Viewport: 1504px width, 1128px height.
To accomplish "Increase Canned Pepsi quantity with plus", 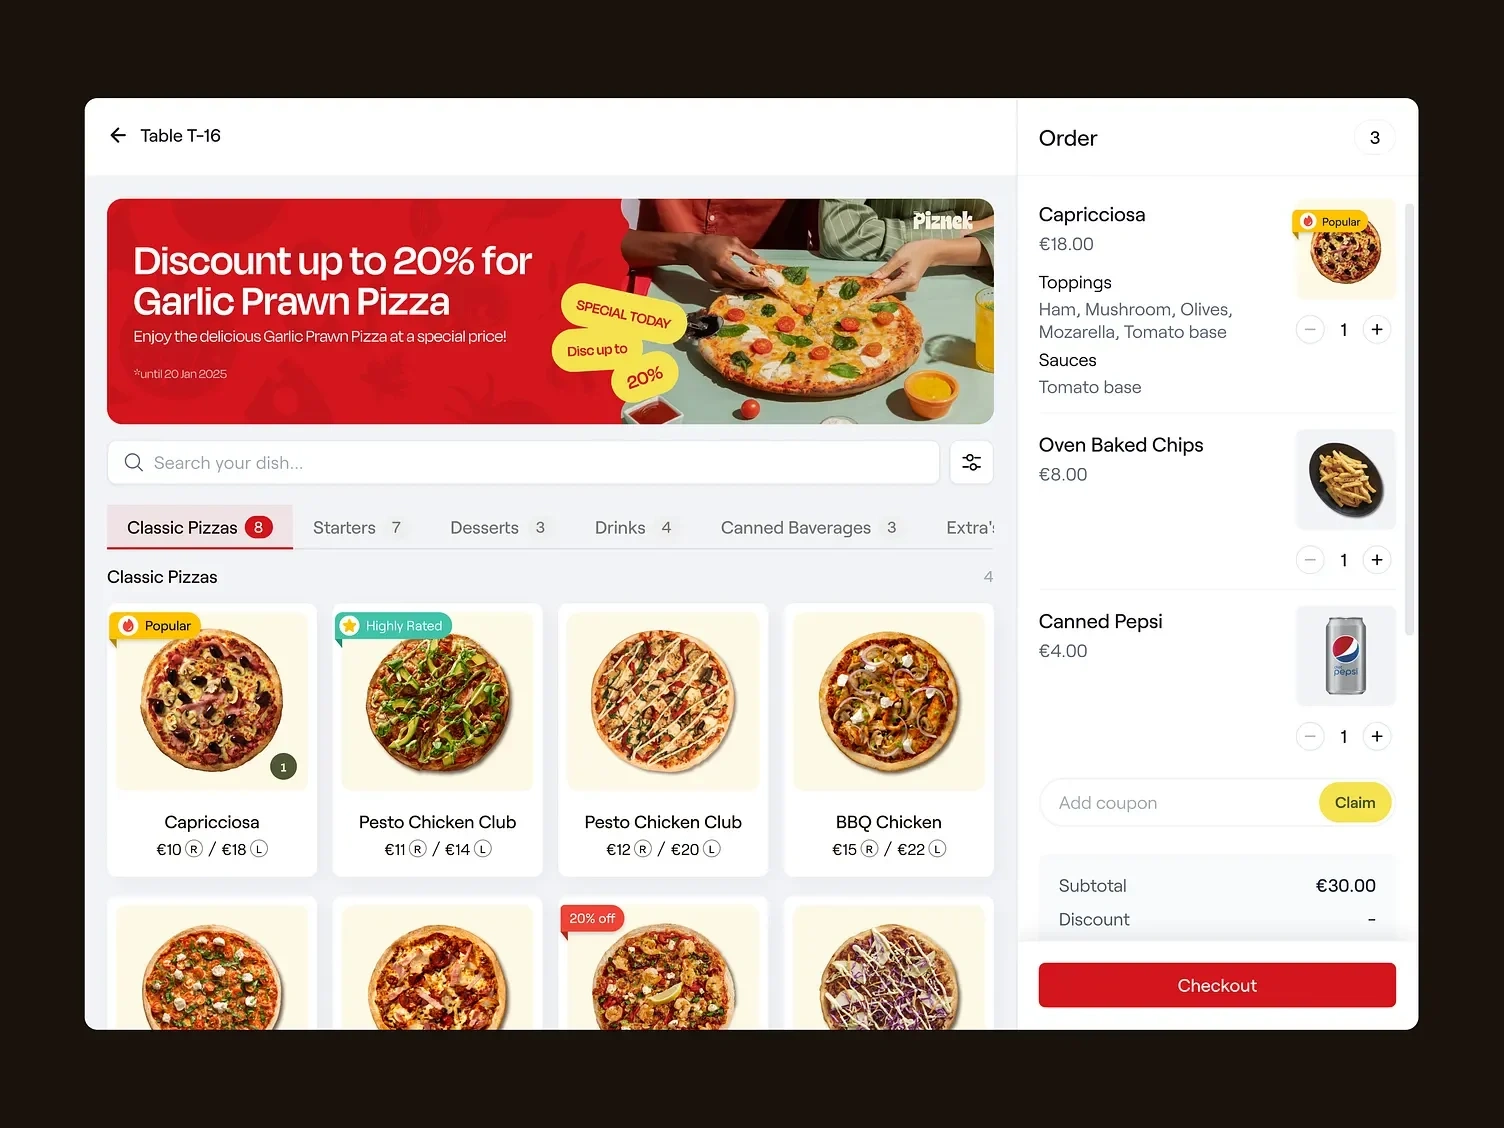I will click(1377, 737).
